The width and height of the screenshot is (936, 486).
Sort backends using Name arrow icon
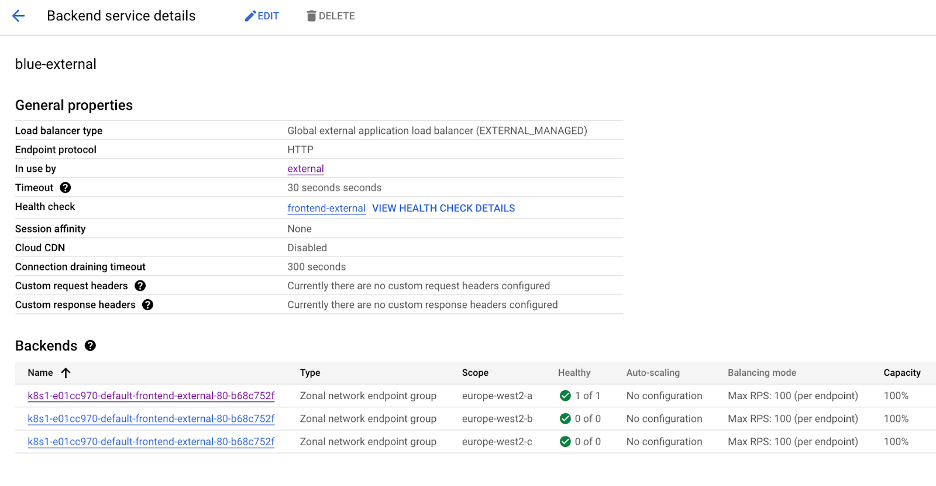[x=66, y=373]
